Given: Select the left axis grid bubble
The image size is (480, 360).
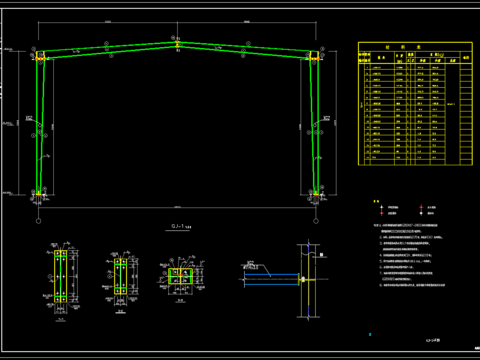Looking at the screenshot, I should tap(38, 221).
